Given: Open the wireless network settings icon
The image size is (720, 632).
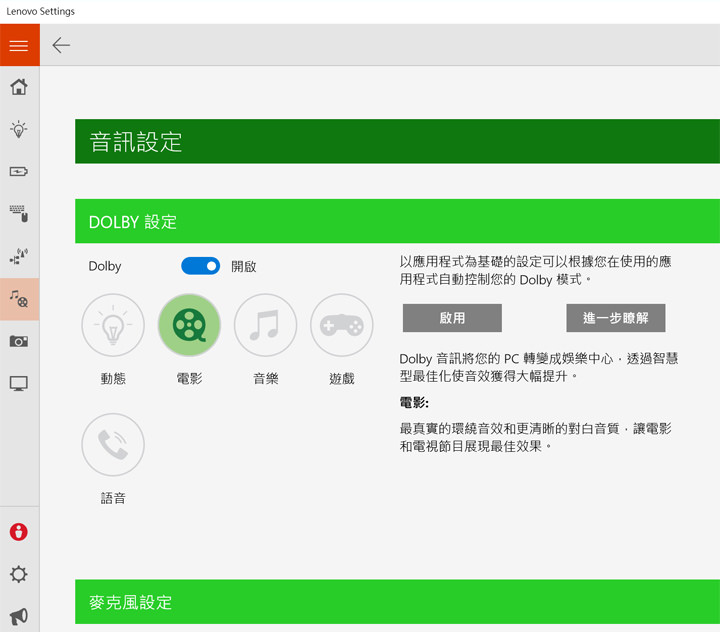Looking at the screenshot, I should 19,256.
